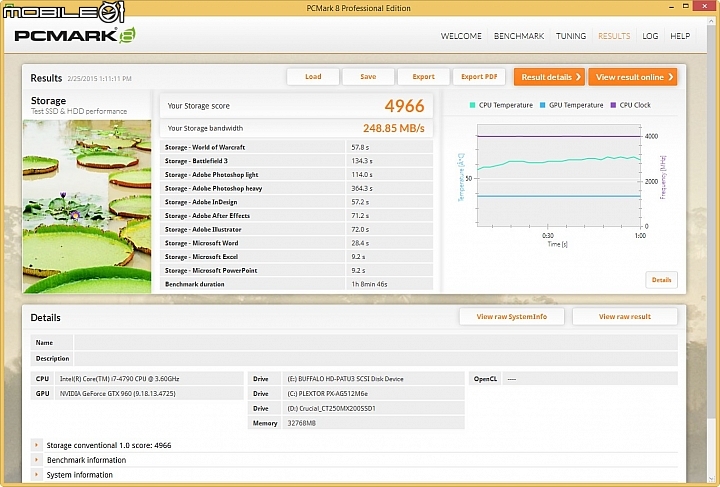This screenshot has width=720, height=487.
Task: Click the storage score value 4966
Action: tap(404, 106)
